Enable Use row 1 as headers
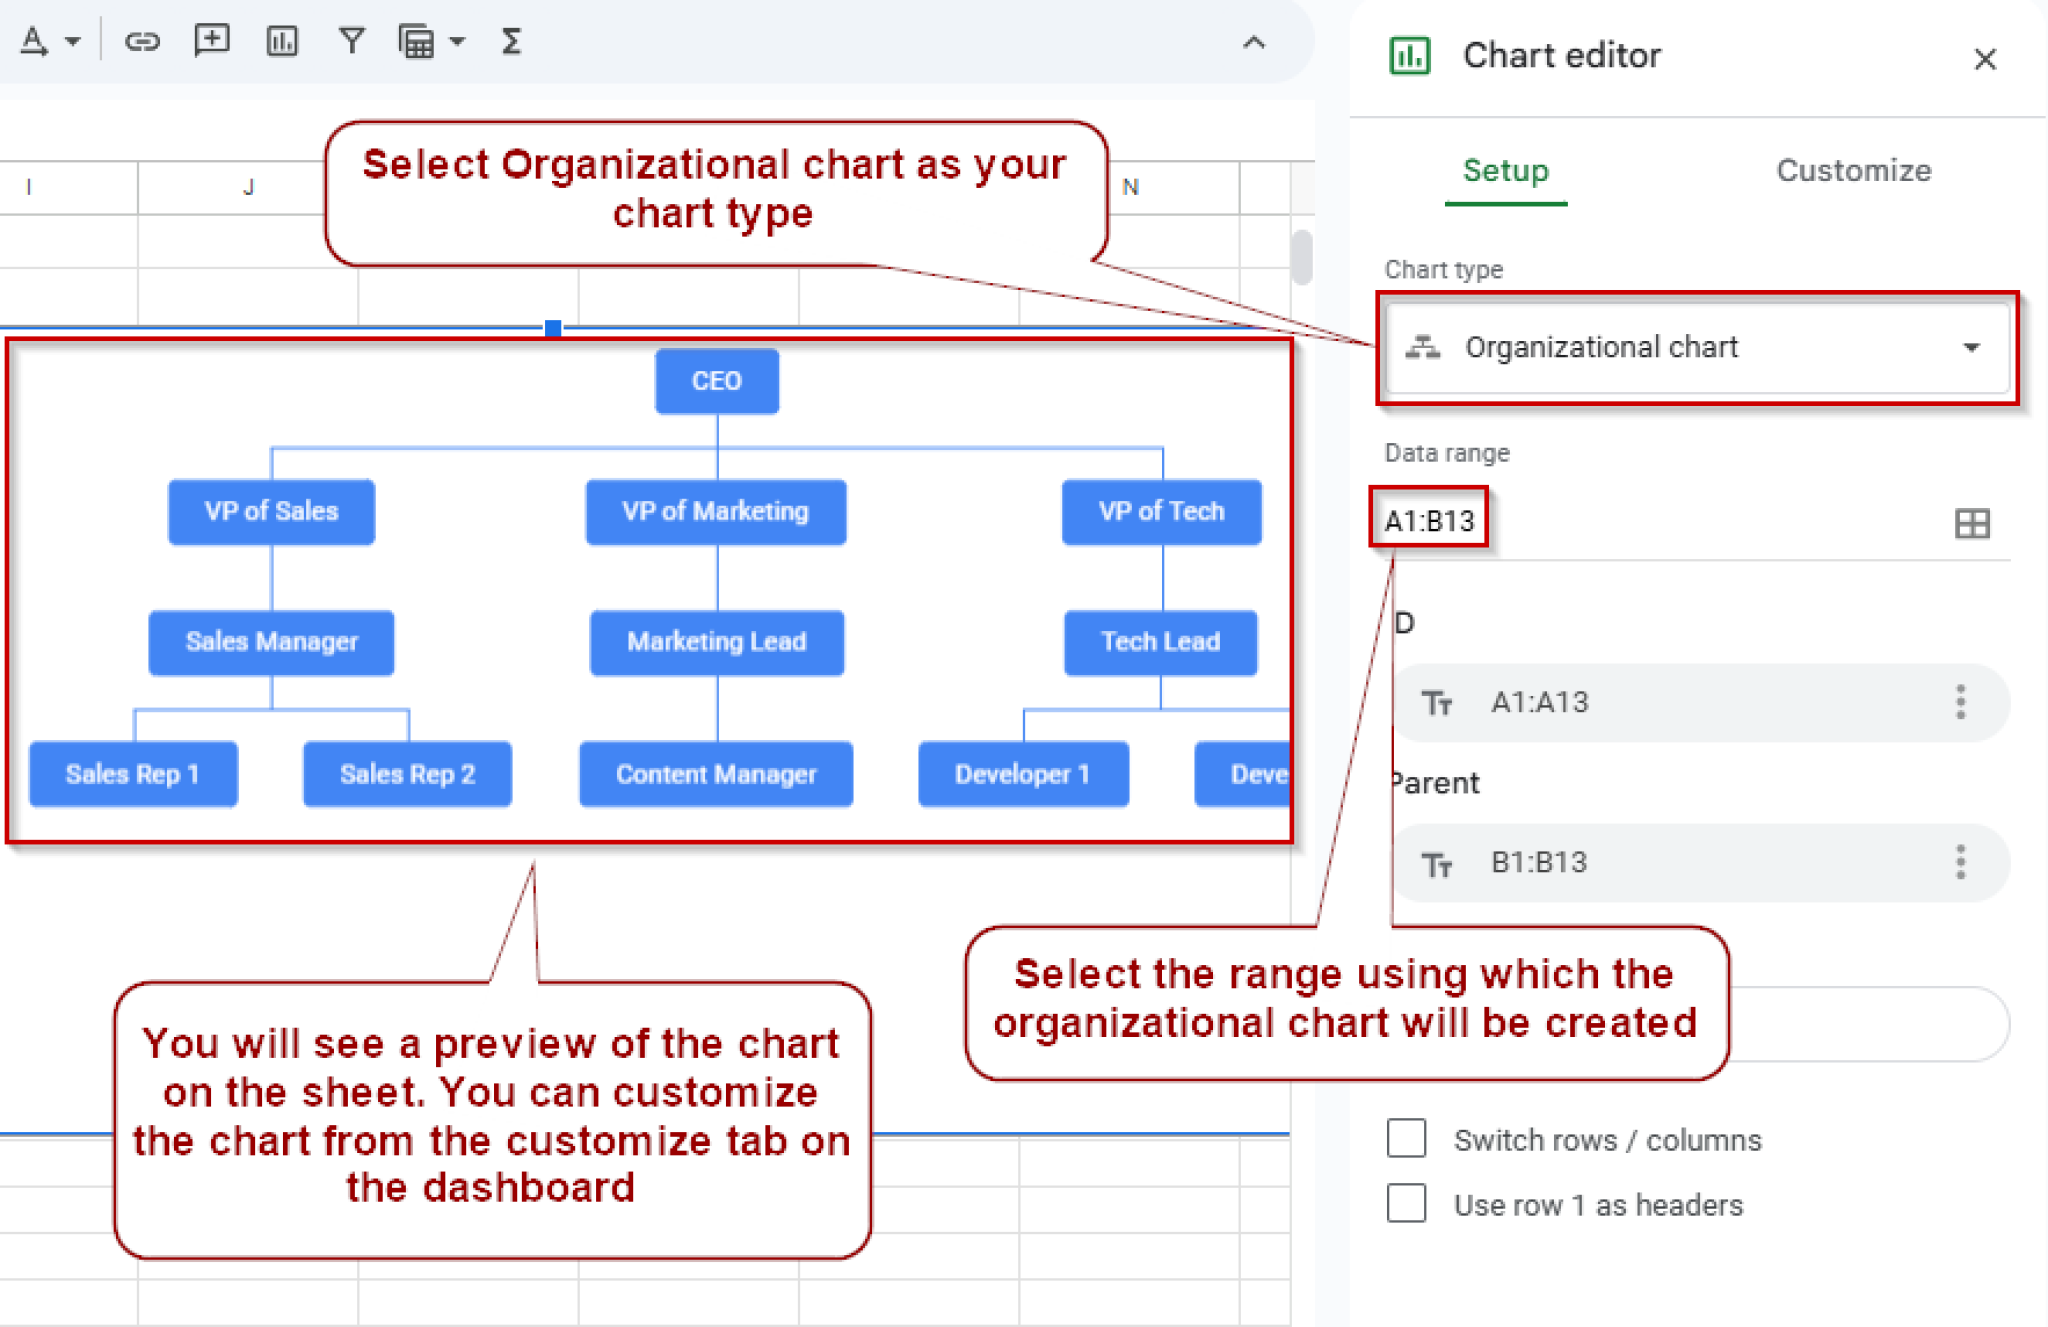 click(x=1406, y=1204)
